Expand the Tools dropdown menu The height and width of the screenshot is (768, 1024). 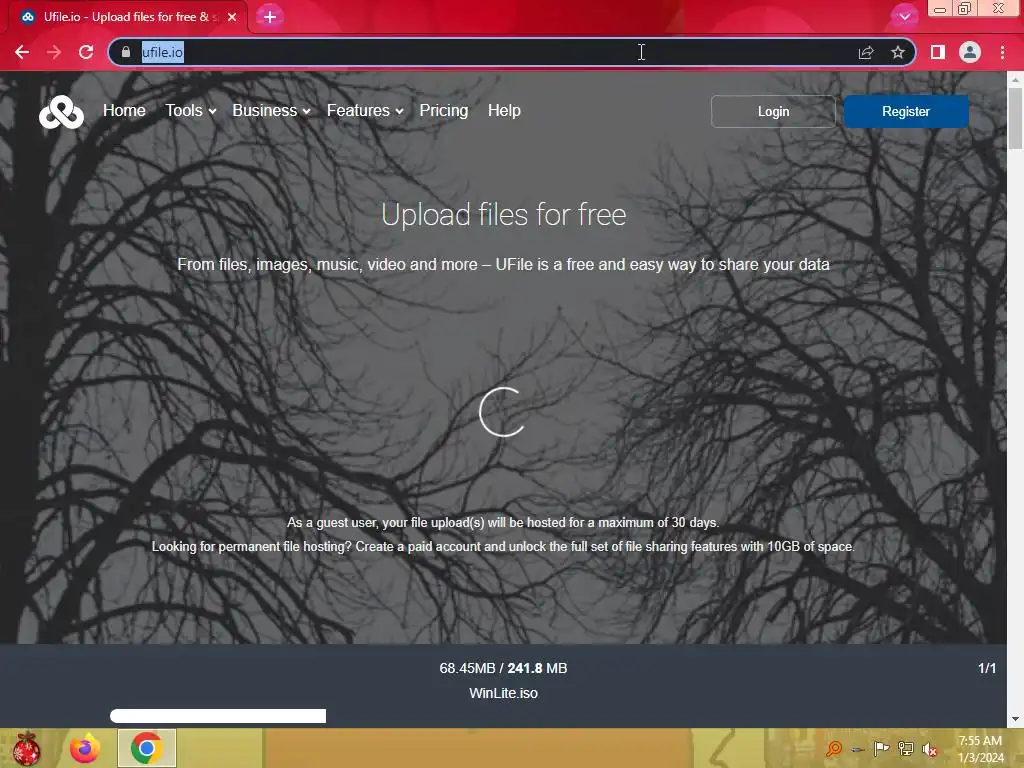pos(191,110)
